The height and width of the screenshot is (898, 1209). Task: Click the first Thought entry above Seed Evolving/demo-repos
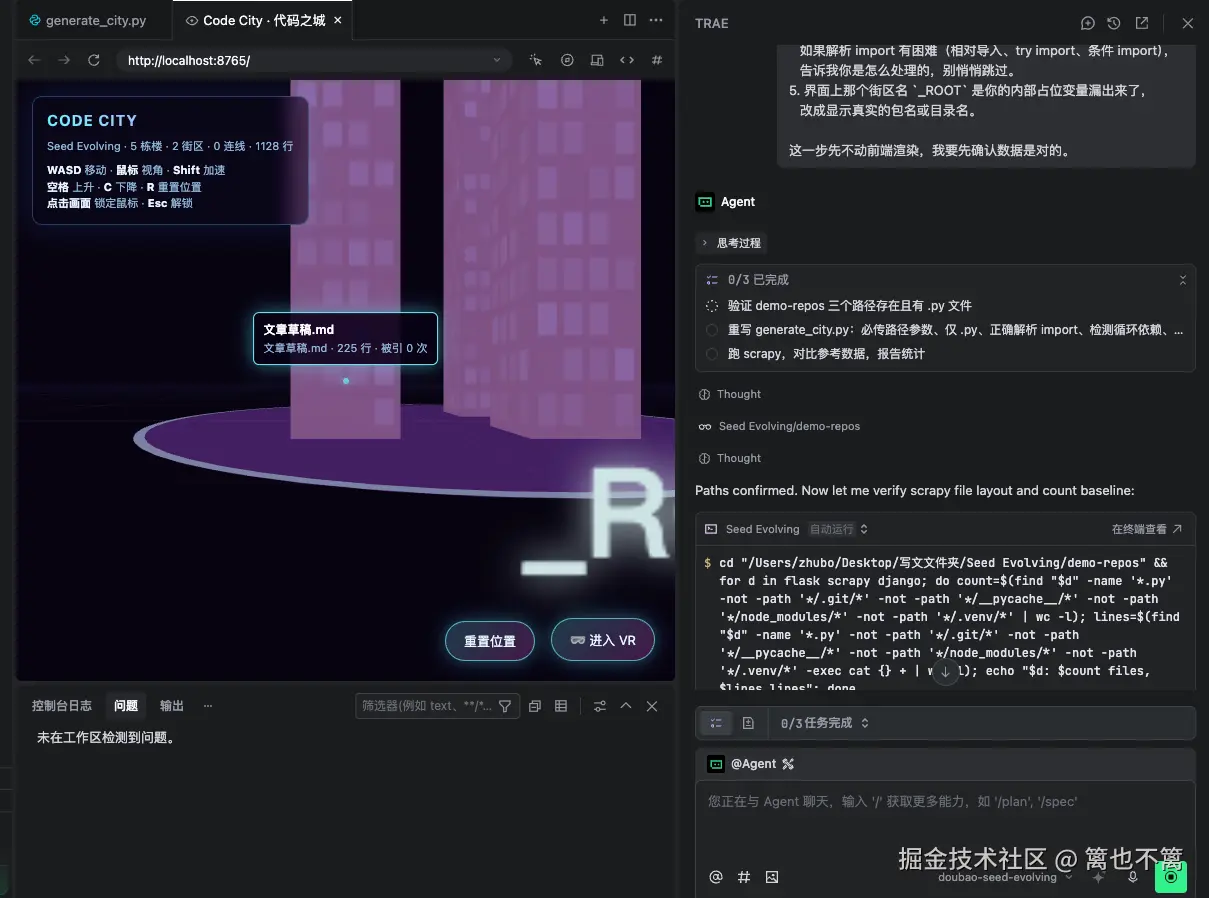730,394
